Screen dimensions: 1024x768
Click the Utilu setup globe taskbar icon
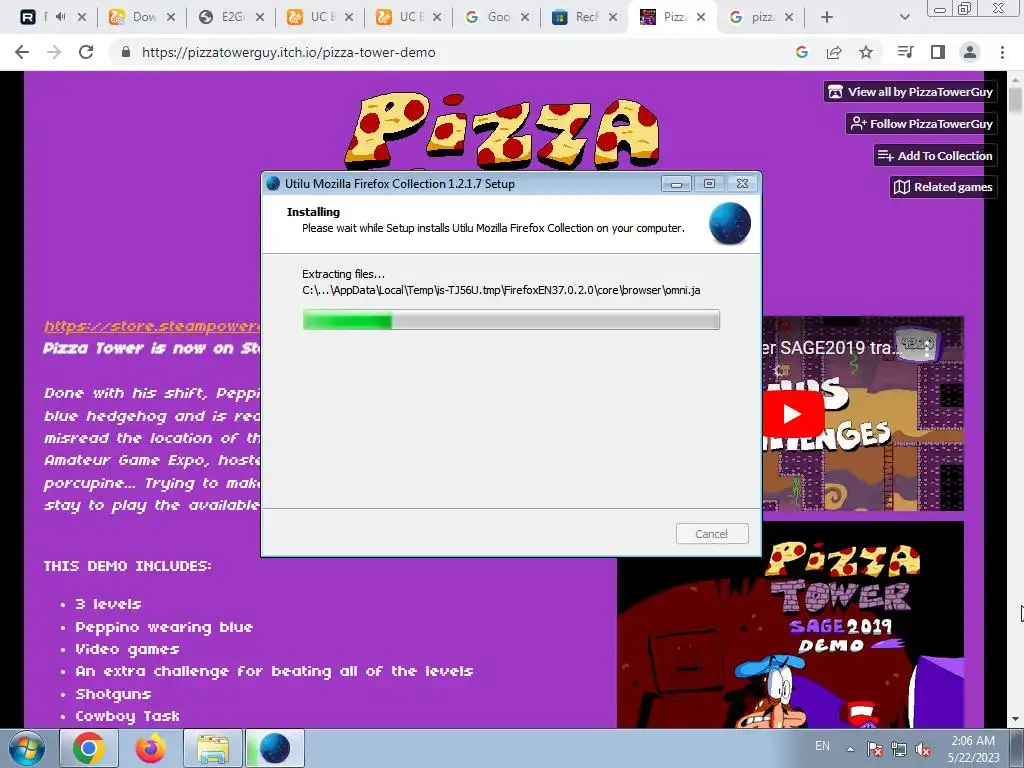click(274, 748)
